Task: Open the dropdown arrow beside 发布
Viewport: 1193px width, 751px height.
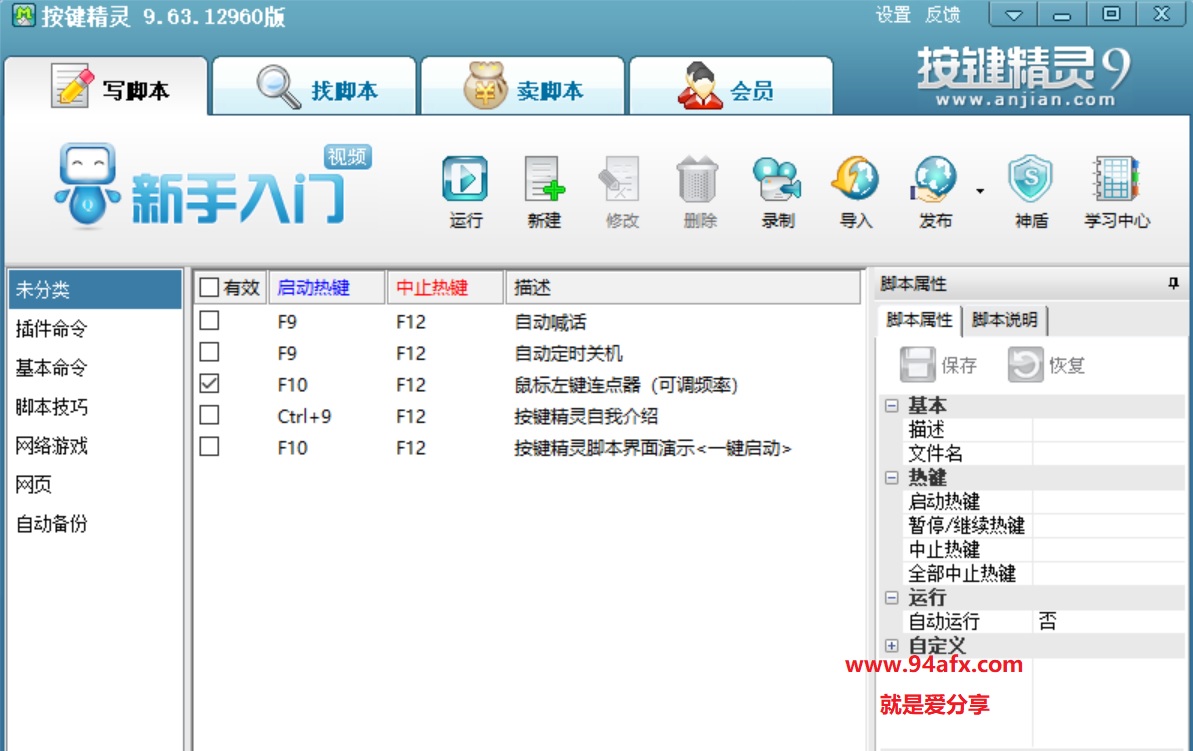Action: [x=980, y=191]
